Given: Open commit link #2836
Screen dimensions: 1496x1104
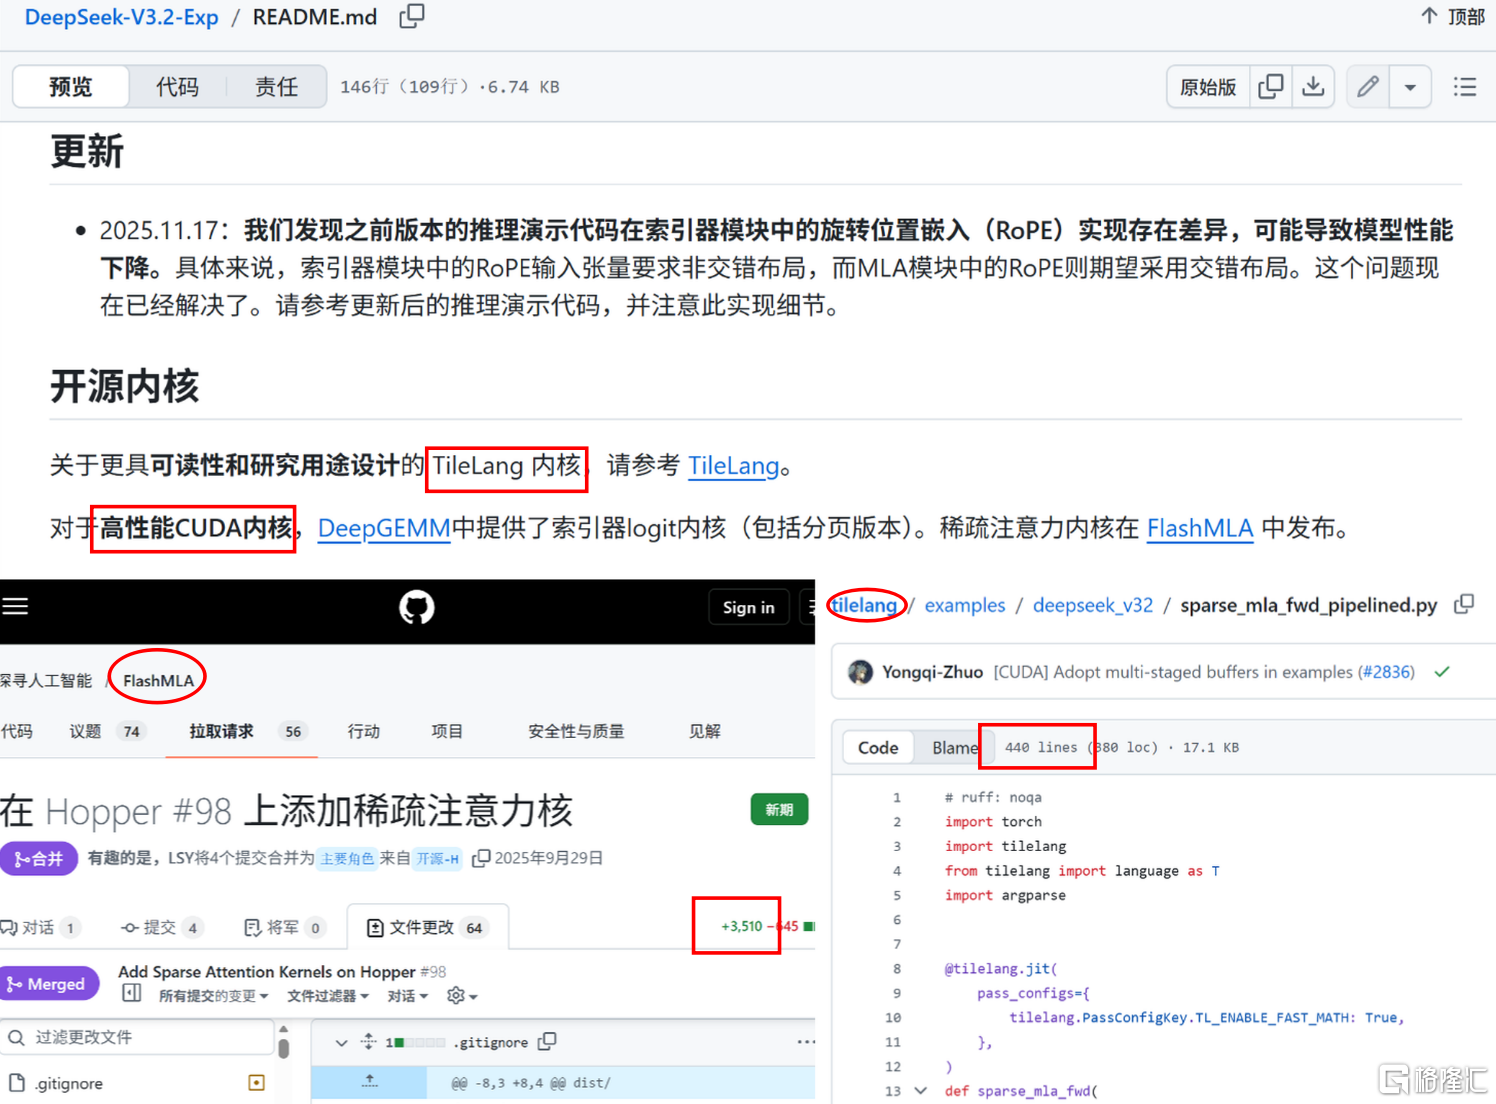Looking at the screenshot, I should point(1386,672).
